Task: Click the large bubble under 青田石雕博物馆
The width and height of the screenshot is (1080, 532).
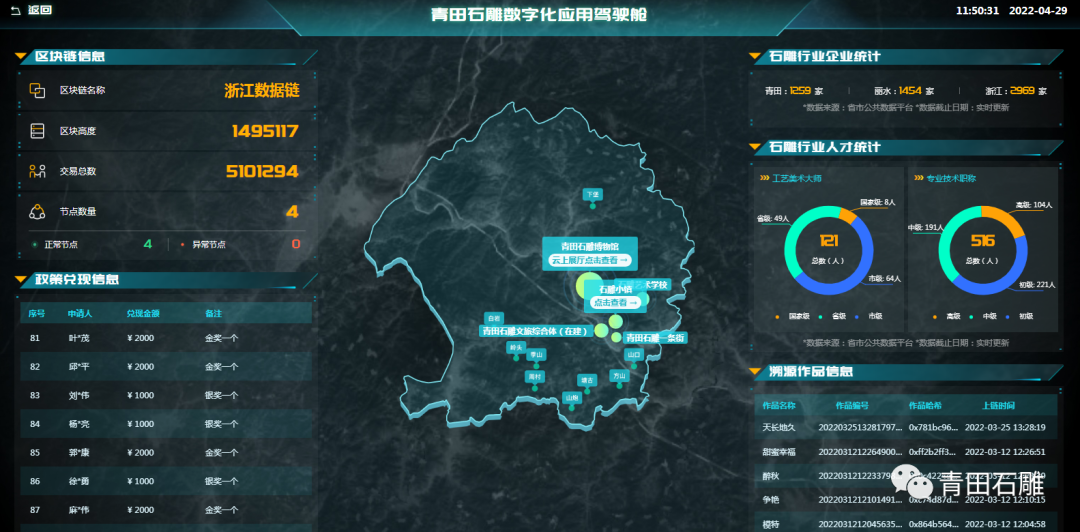Action: tap(589, 285)
